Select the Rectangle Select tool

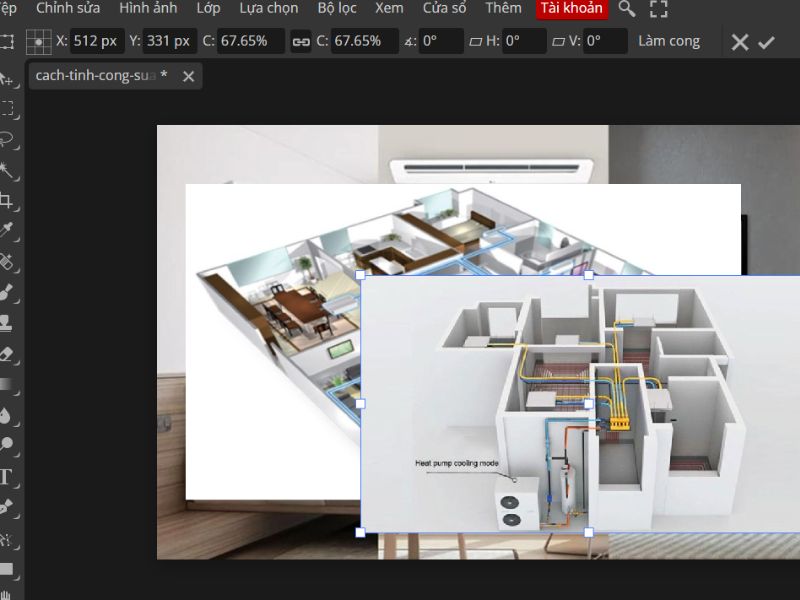pyautogui.click(x=6, y=108)
